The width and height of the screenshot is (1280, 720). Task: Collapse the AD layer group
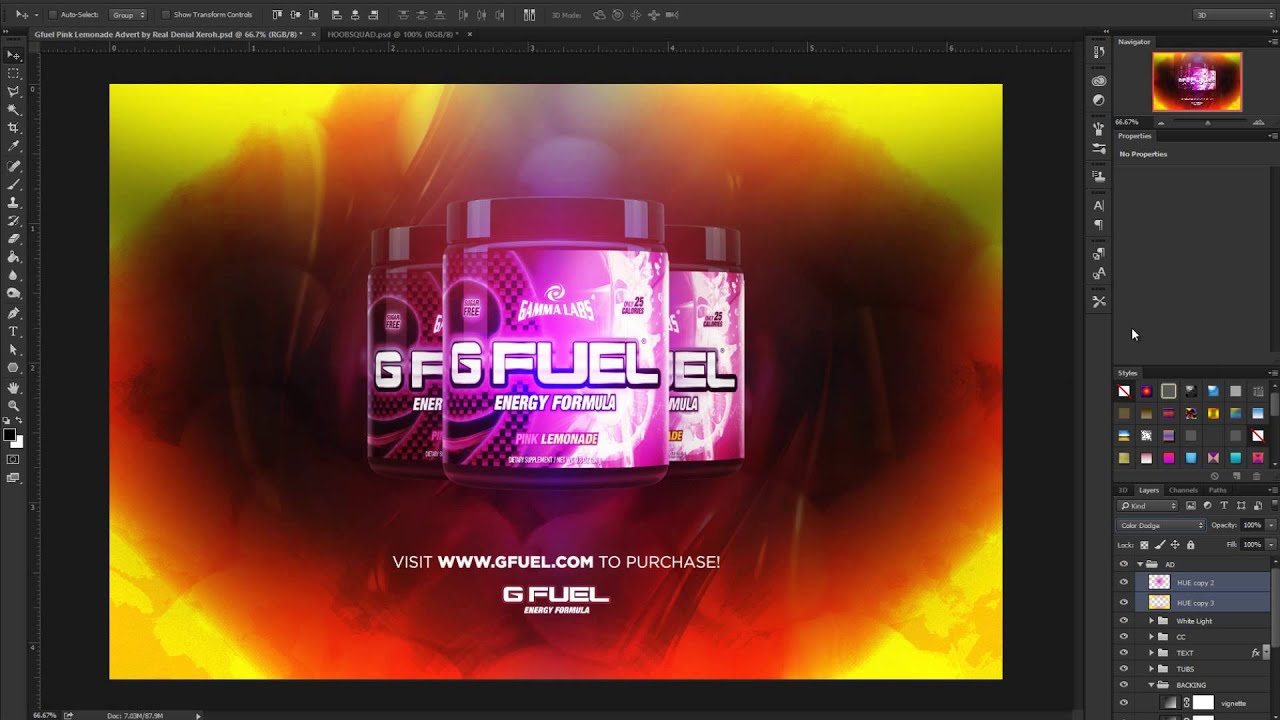point(1140,564)
